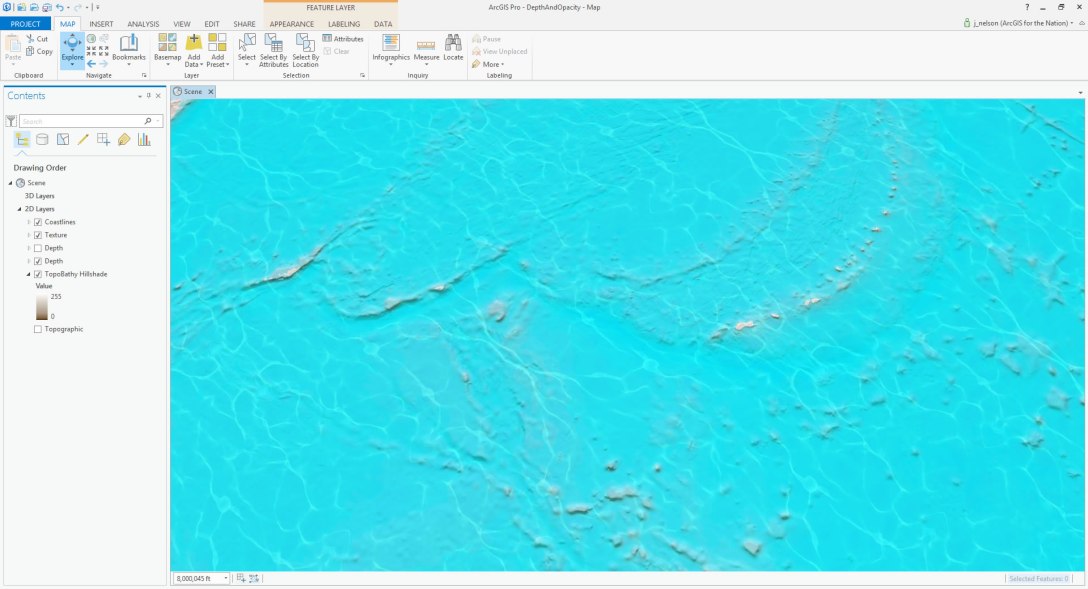Viewport: 1088px width, 589px height.
Task: Switch to the Analysis ribbon tab
Action: tap(142, 23)
